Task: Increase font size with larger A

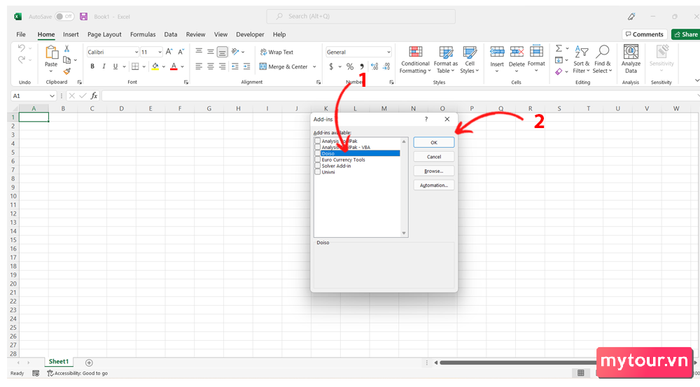Action: [169, 52]
